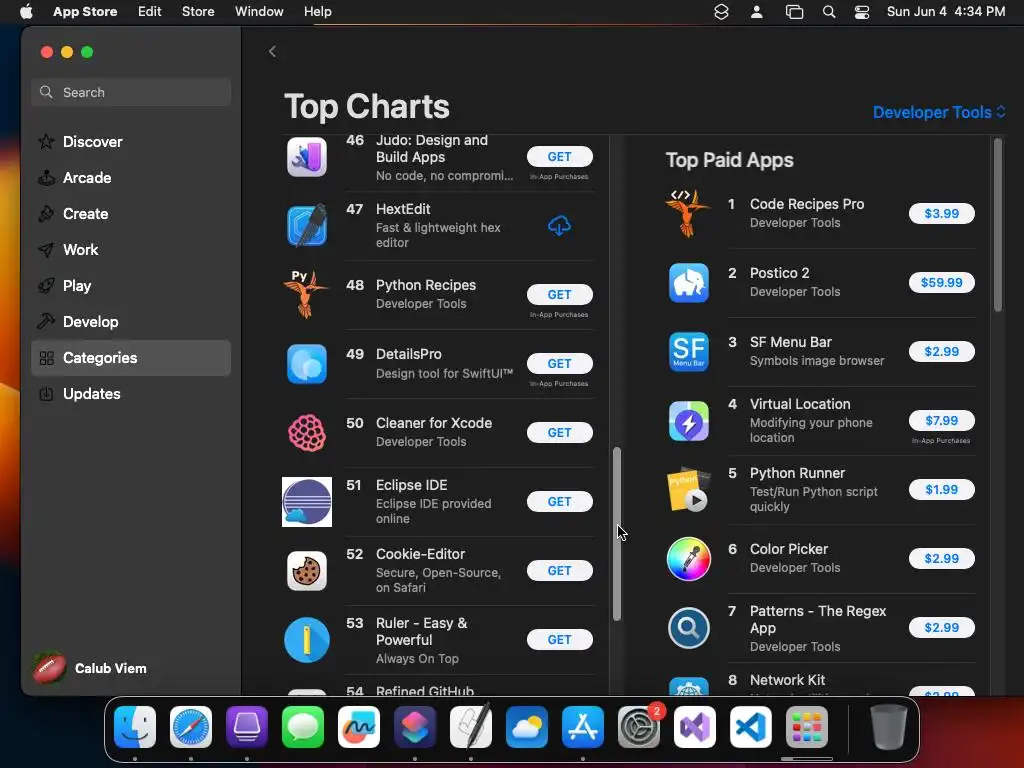Select Create in the sidebar
Image resolution: width=1024 pixels, height=768 pixels.
pos(131,214)
